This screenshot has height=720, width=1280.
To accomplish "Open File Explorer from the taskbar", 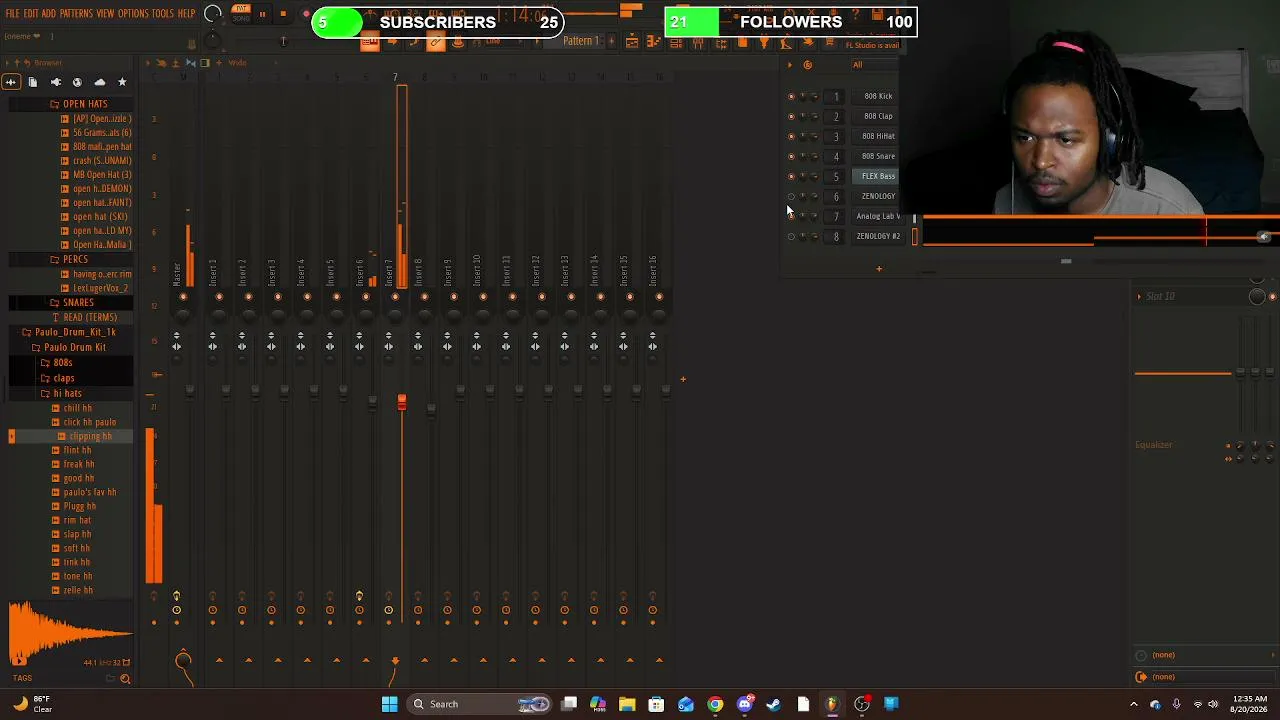I will tap(627, 704).
